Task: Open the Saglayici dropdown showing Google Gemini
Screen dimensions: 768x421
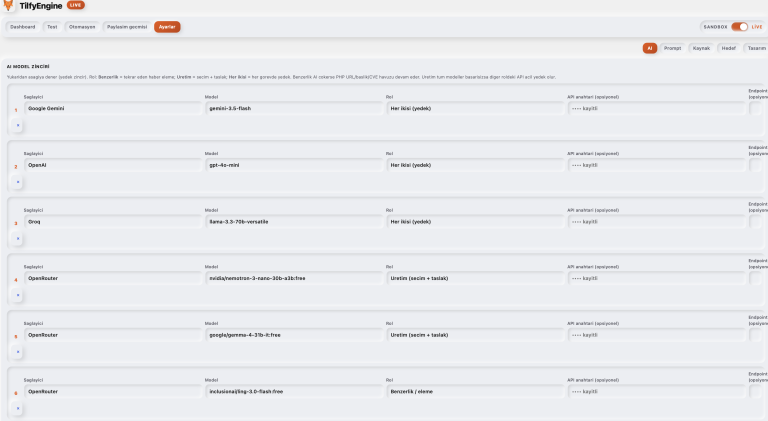Action: pyautogui.click(x=113, y=108)
